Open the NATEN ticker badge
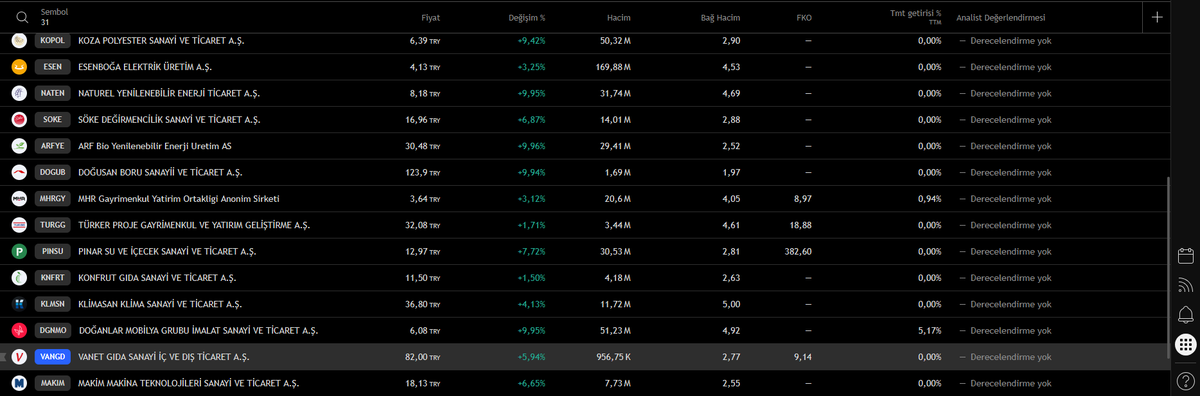Screen dimensions: 1200x396 [x=52, y=93]
